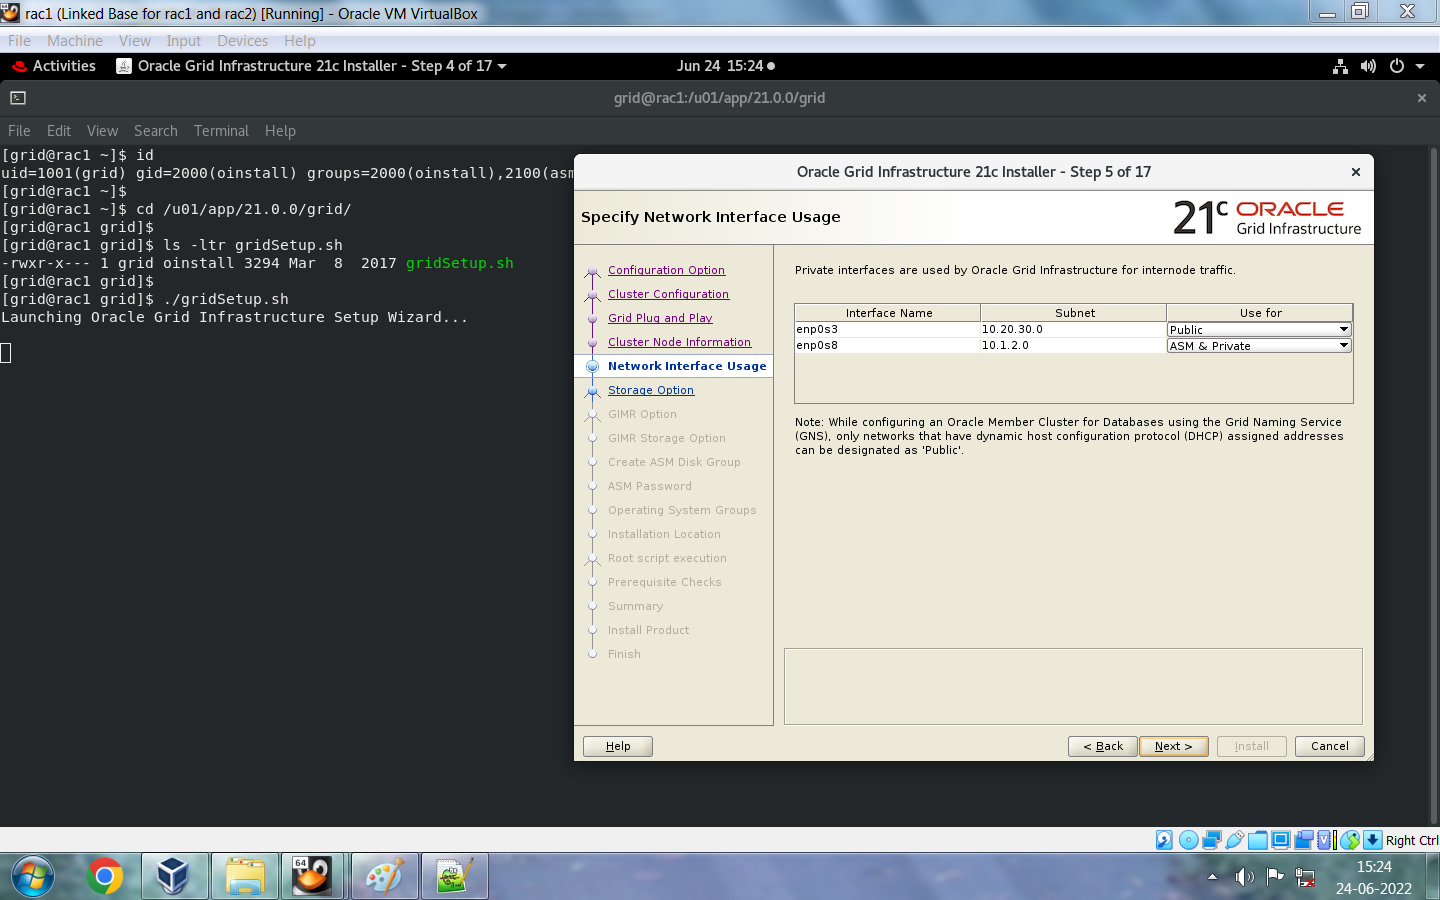Open the shared folders status icon
This screenshot has width=1440, height=900.
point(1258,840)
